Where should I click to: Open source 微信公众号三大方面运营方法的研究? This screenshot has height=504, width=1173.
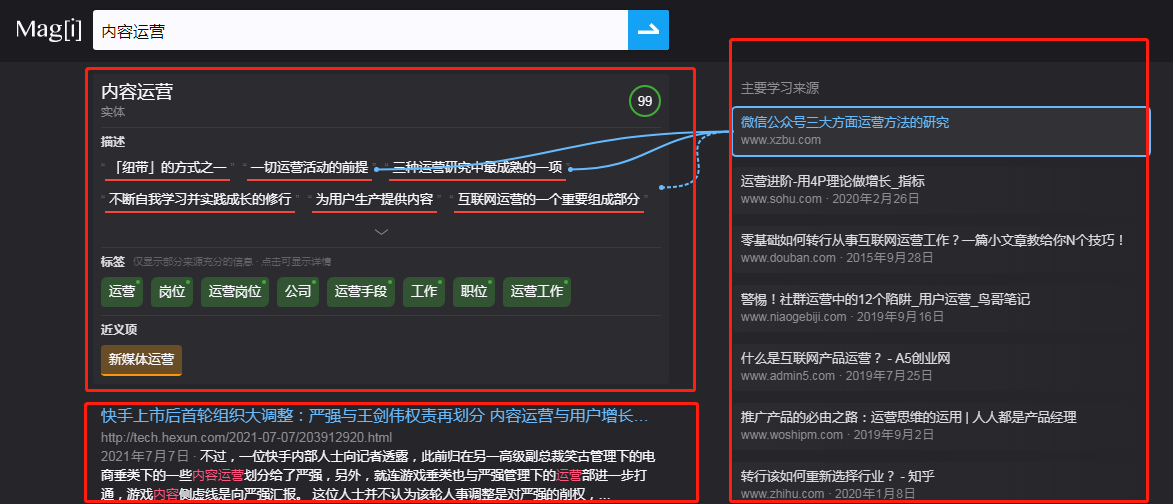(845, 122)
